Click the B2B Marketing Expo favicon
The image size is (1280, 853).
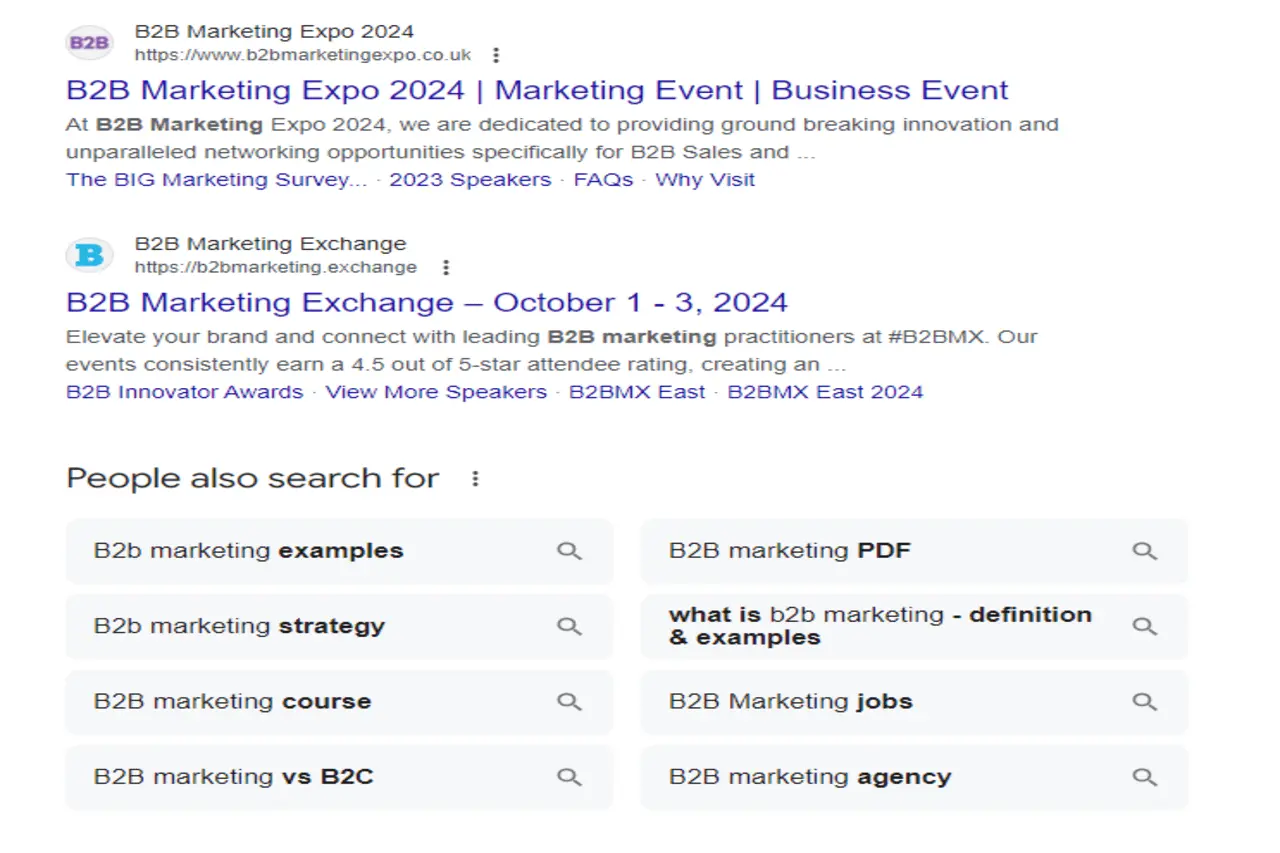(x=89, y=42)
